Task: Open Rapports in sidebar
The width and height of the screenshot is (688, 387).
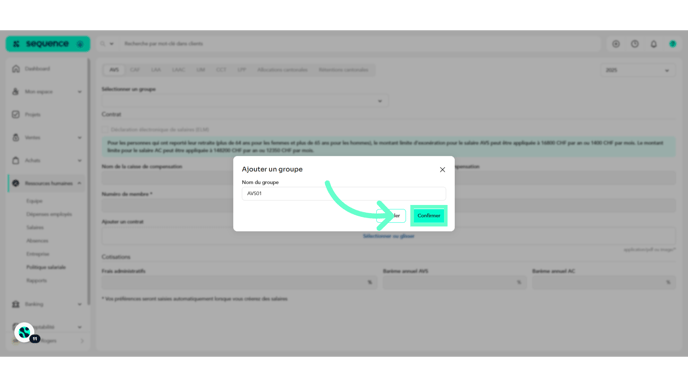Action: coord(36,281)
